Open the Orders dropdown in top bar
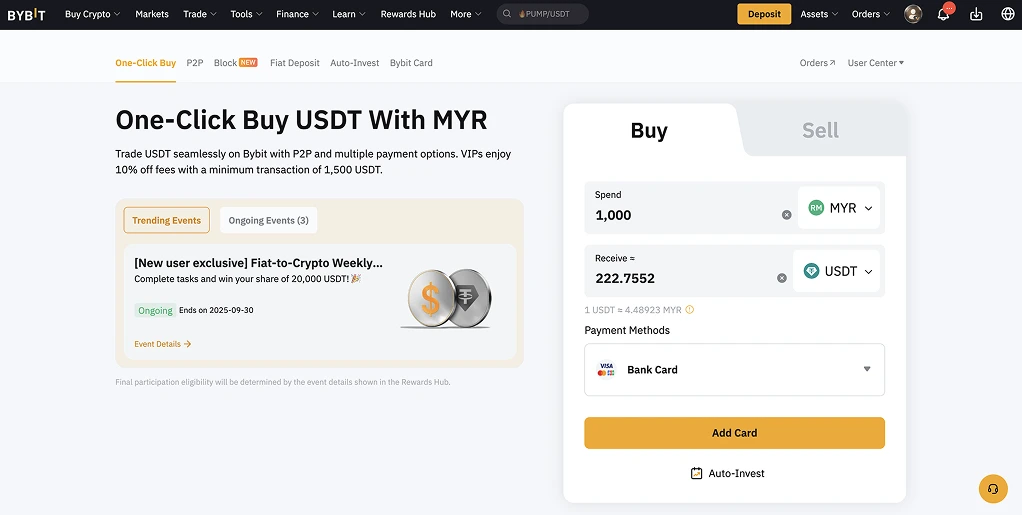The width and height of the screenshot is (1022, 515). [870, 14]
